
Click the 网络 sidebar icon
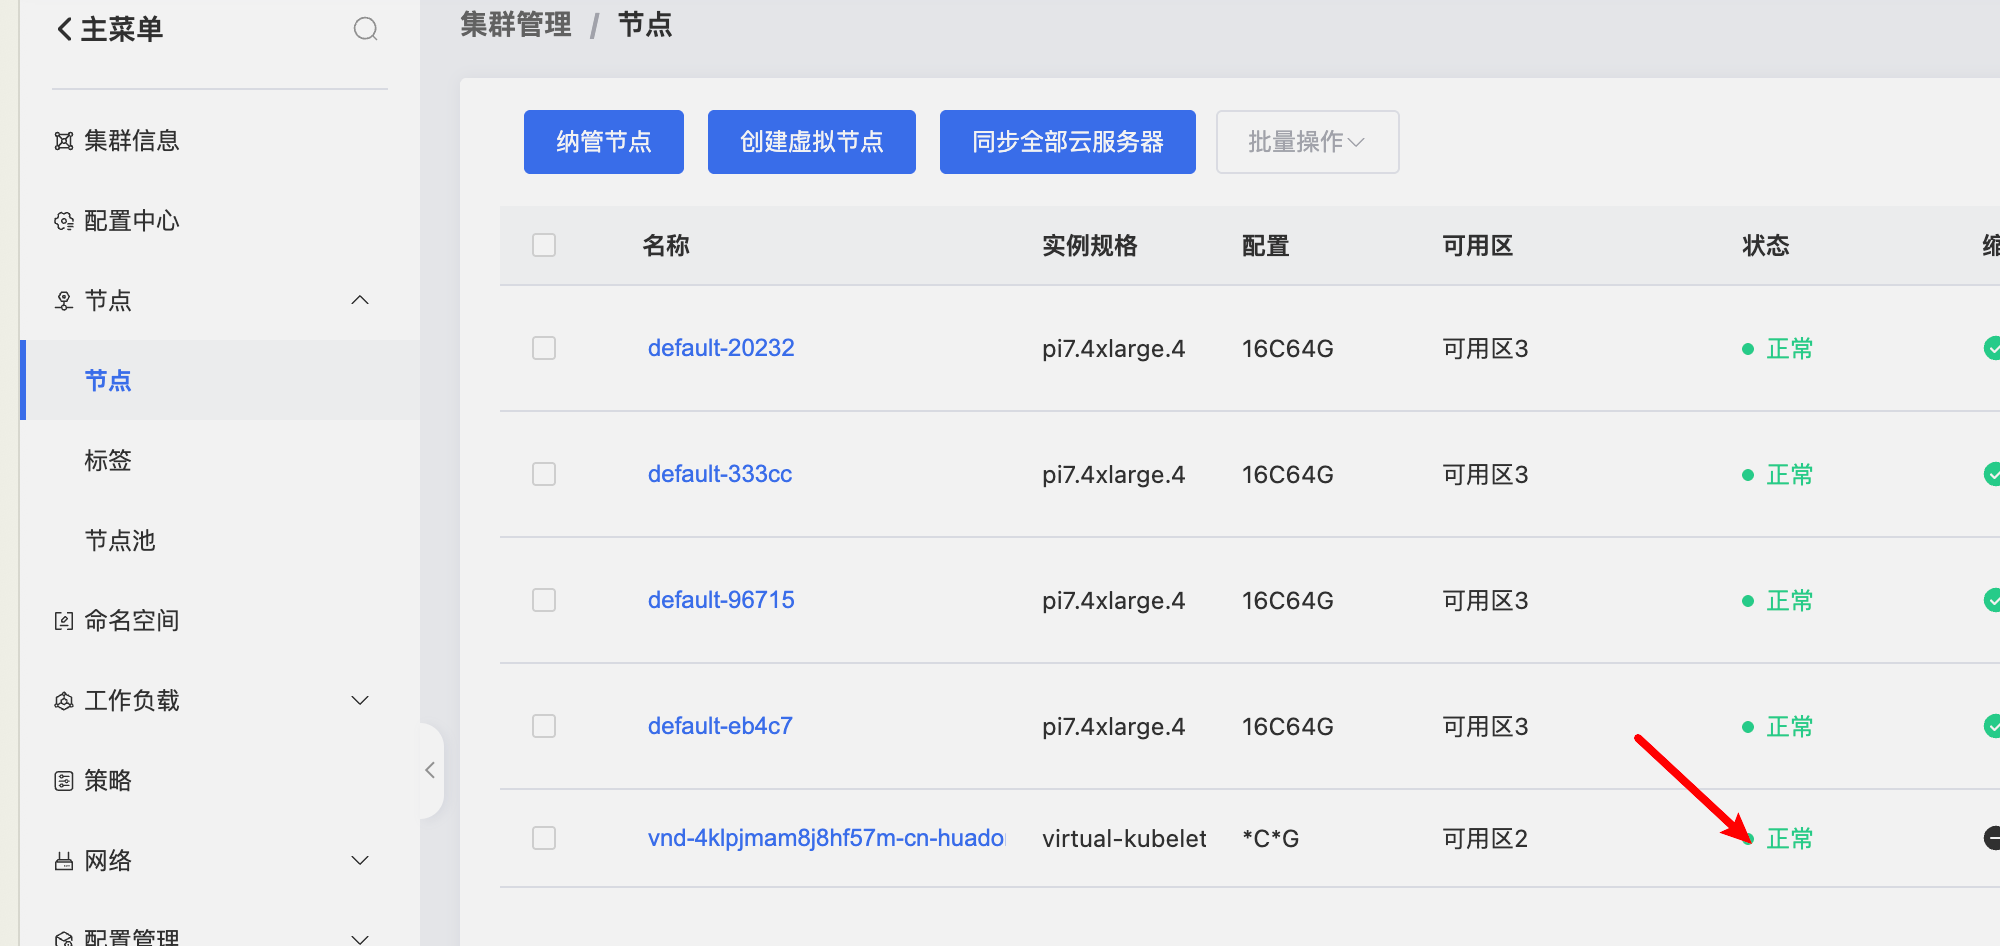coord(64,861)
